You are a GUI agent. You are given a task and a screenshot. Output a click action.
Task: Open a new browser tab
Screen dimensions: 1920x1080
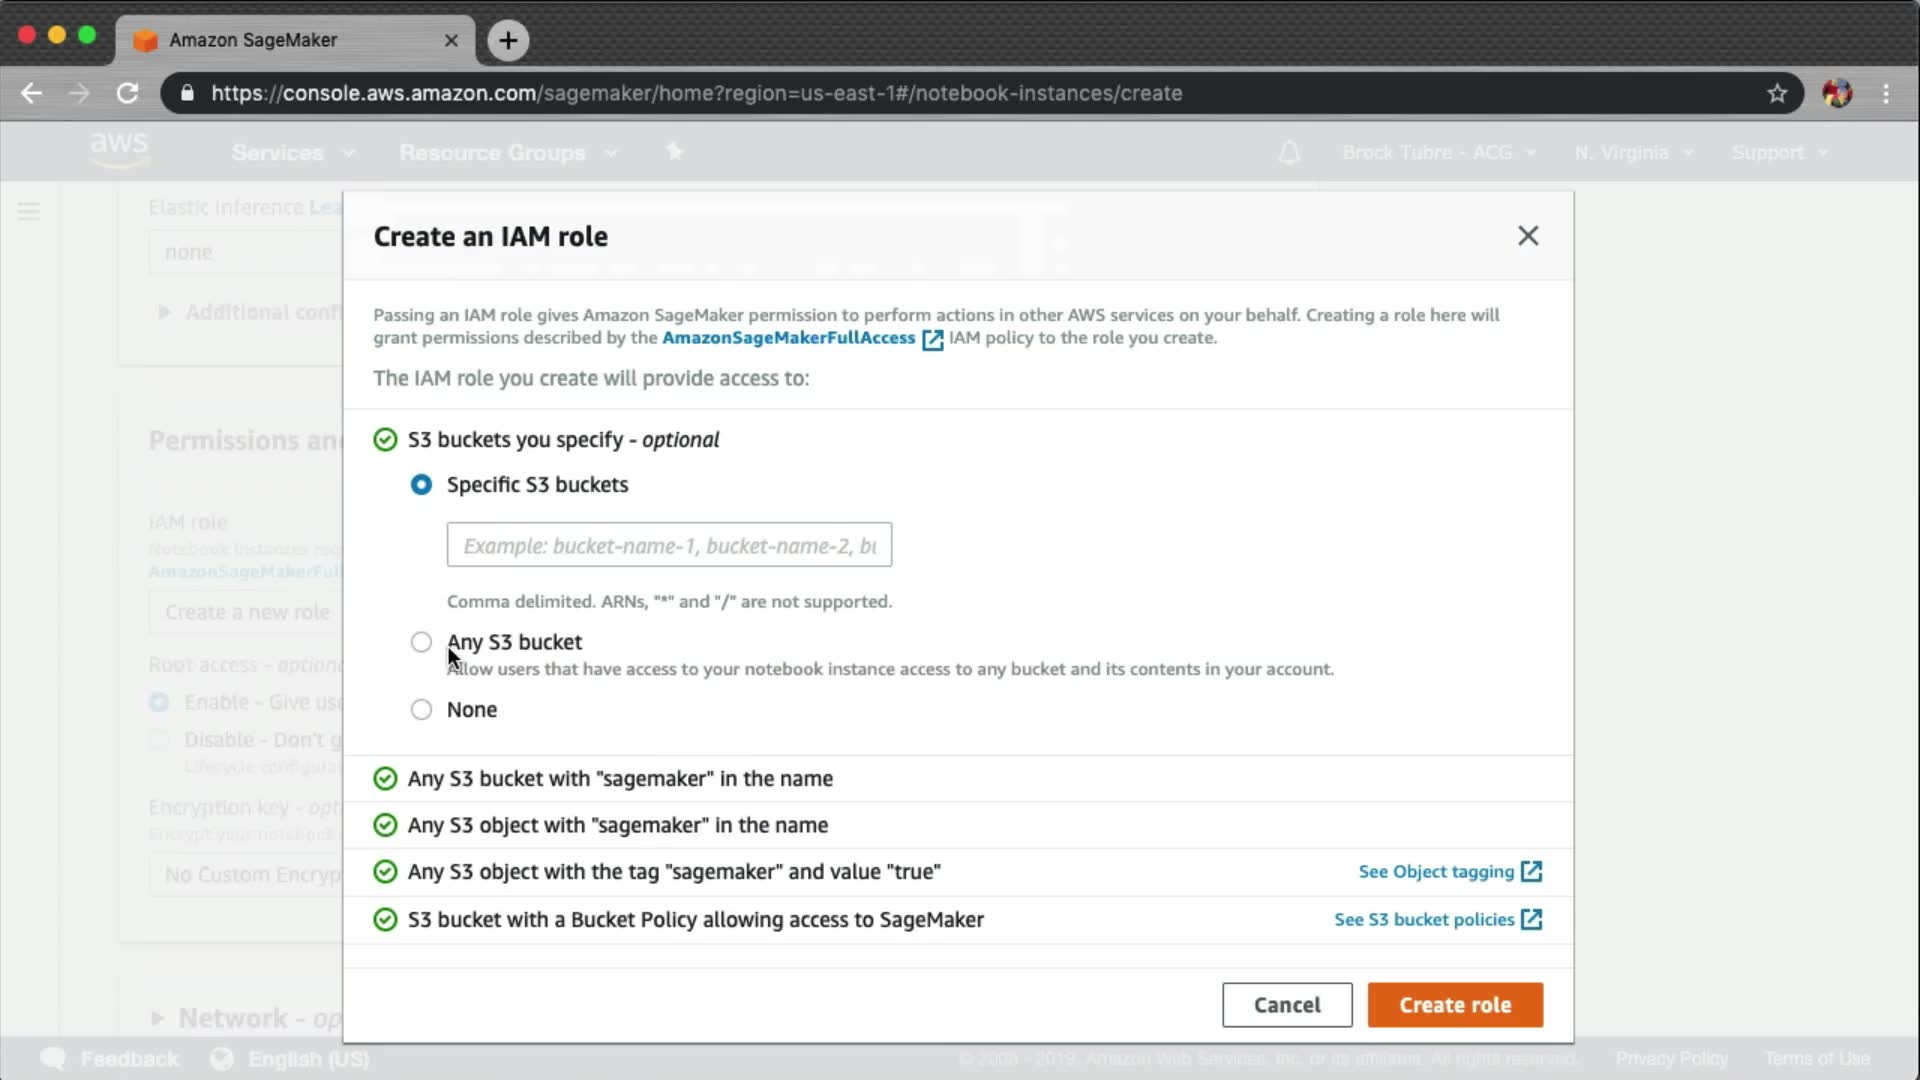pos(508,40)
